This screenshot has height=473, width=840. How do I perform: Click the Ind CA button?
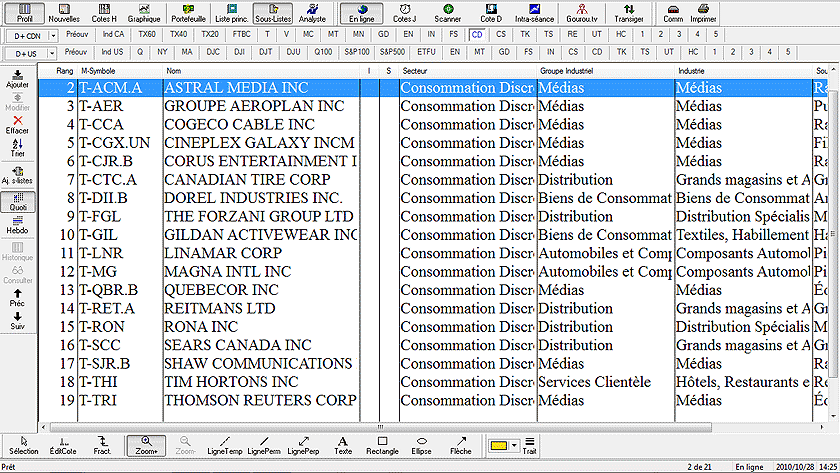tap(113, 34)
